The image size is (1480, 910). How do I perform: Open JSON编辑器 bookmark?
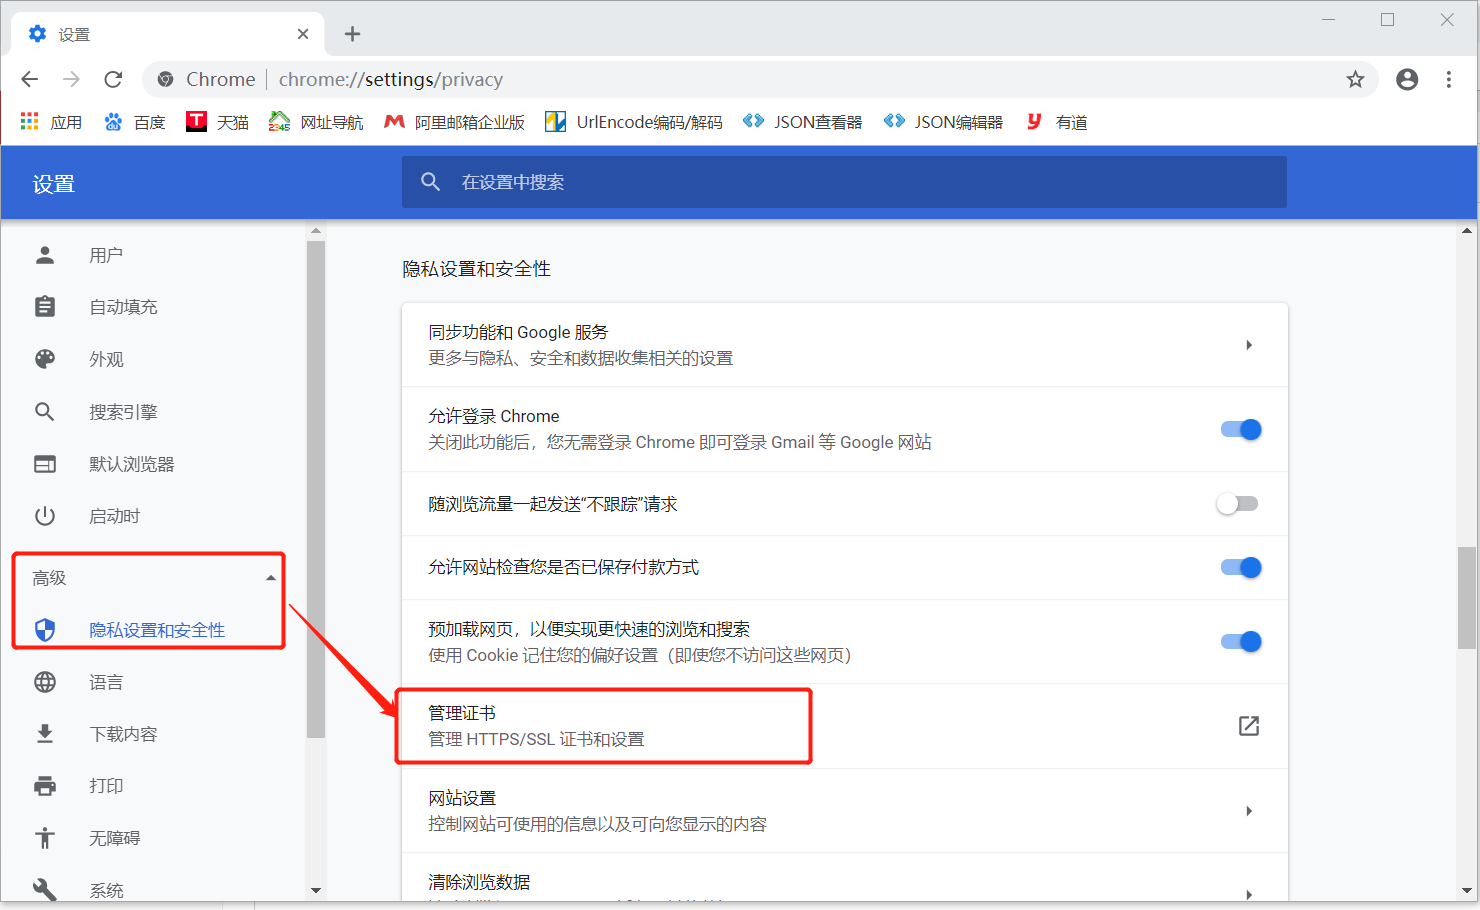(x=943, y=122)
